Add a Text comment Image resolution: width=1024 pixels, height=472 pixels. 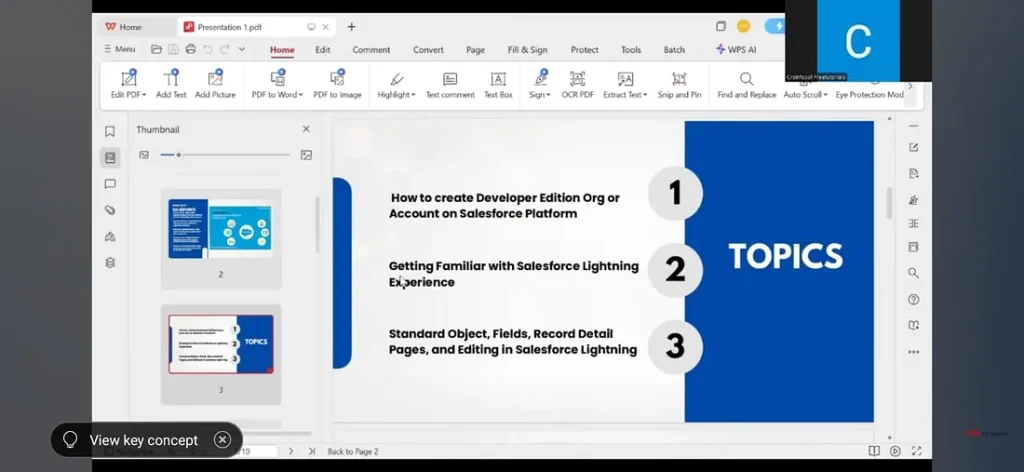(450, 79)
